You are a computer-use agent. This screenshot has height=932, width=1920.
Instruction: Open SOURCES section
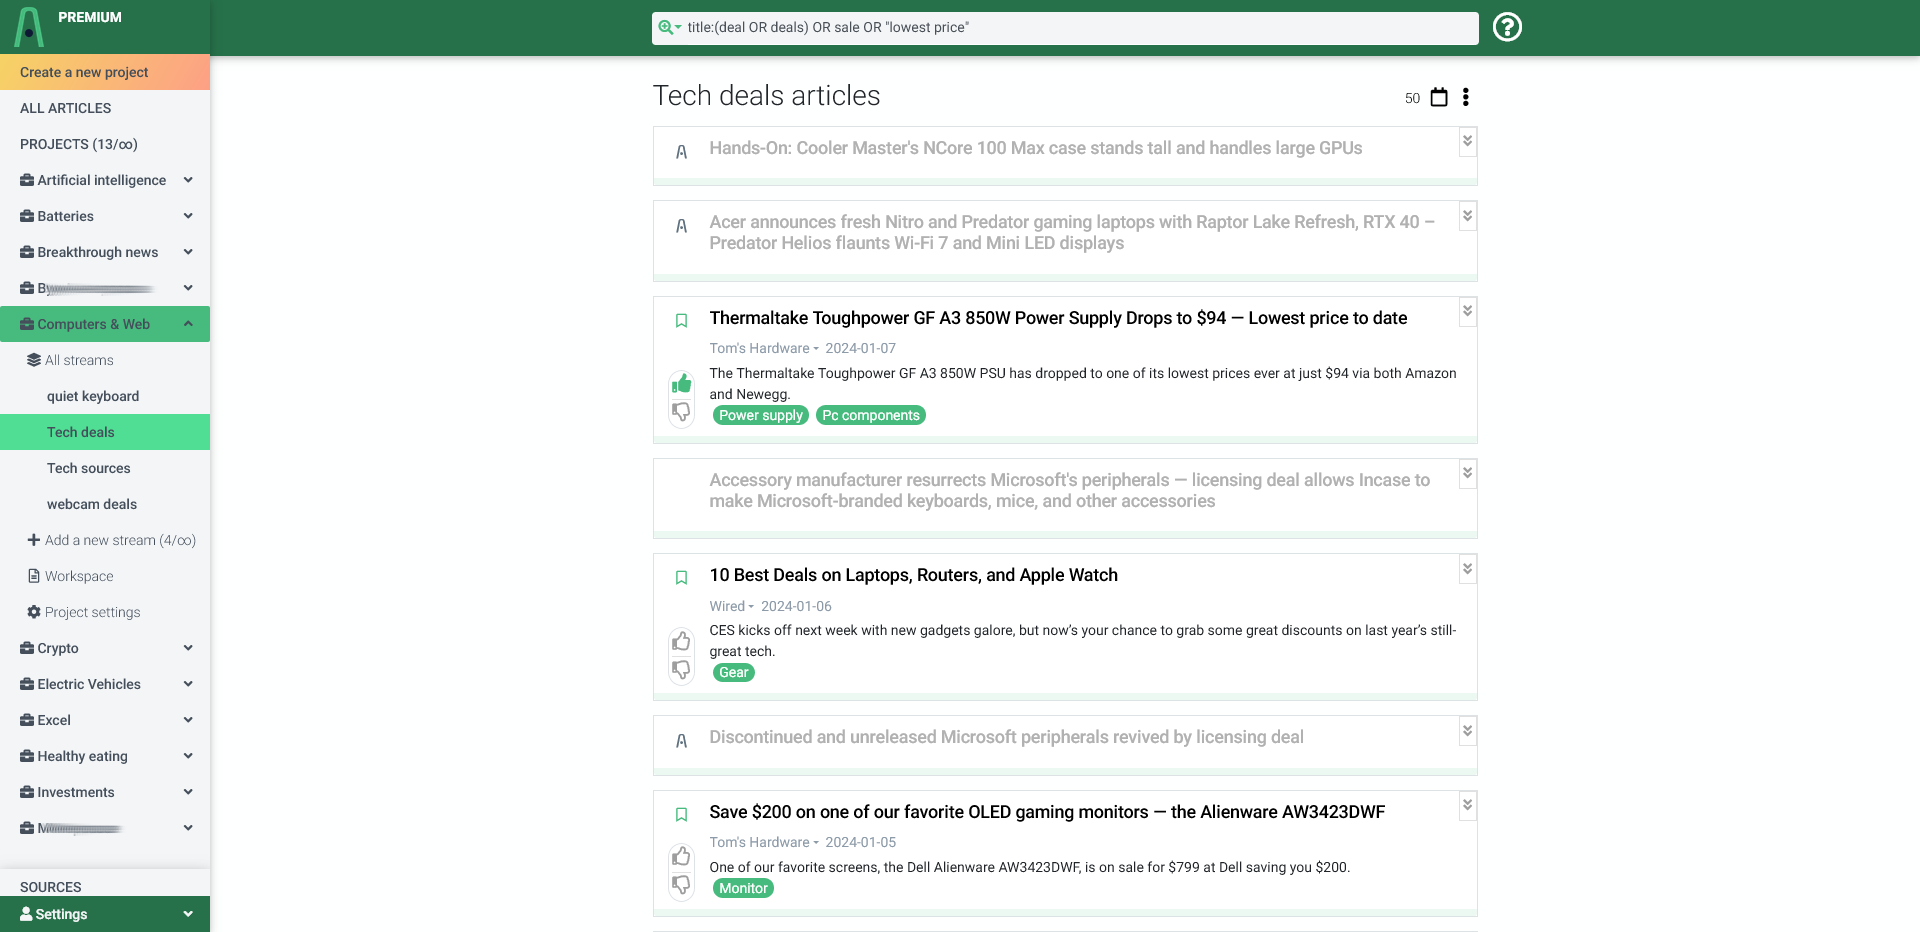point(51,887)
